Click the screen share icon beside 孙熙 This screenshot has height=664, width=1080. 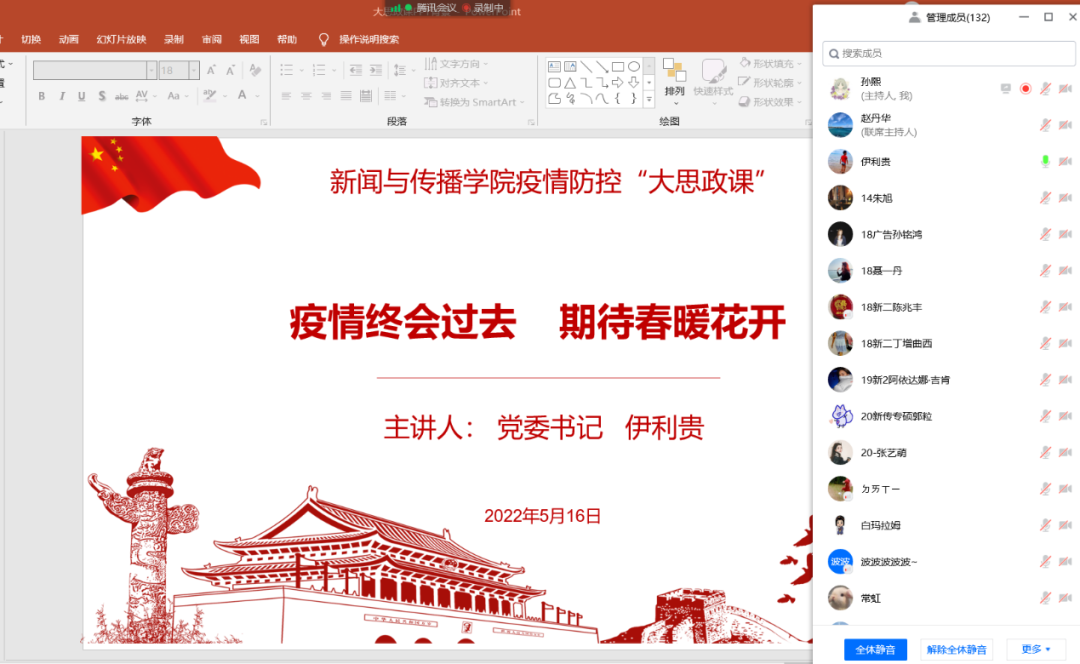(1006, 89)
